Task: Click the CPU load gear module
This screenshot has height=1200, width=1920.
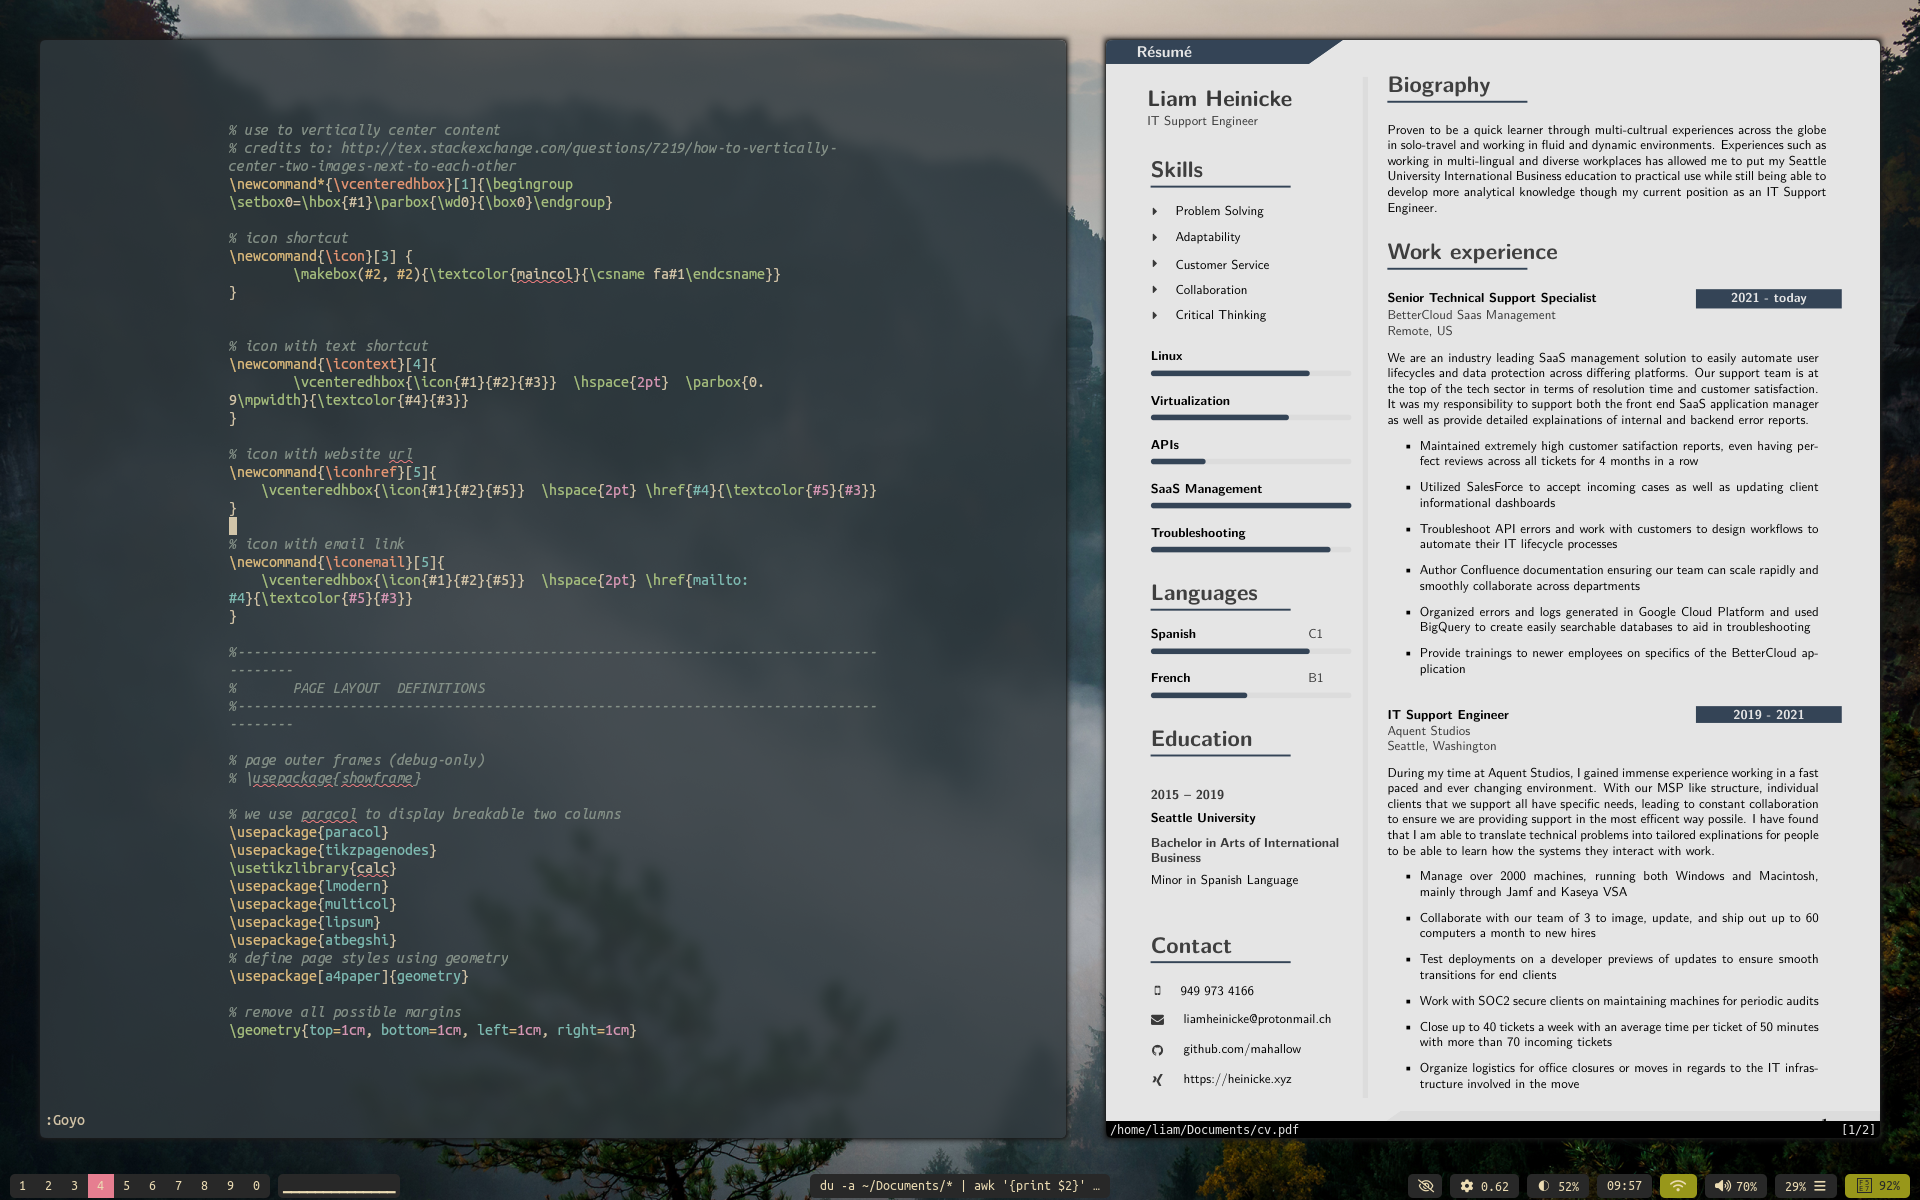Action: tap(1484, 1186)
